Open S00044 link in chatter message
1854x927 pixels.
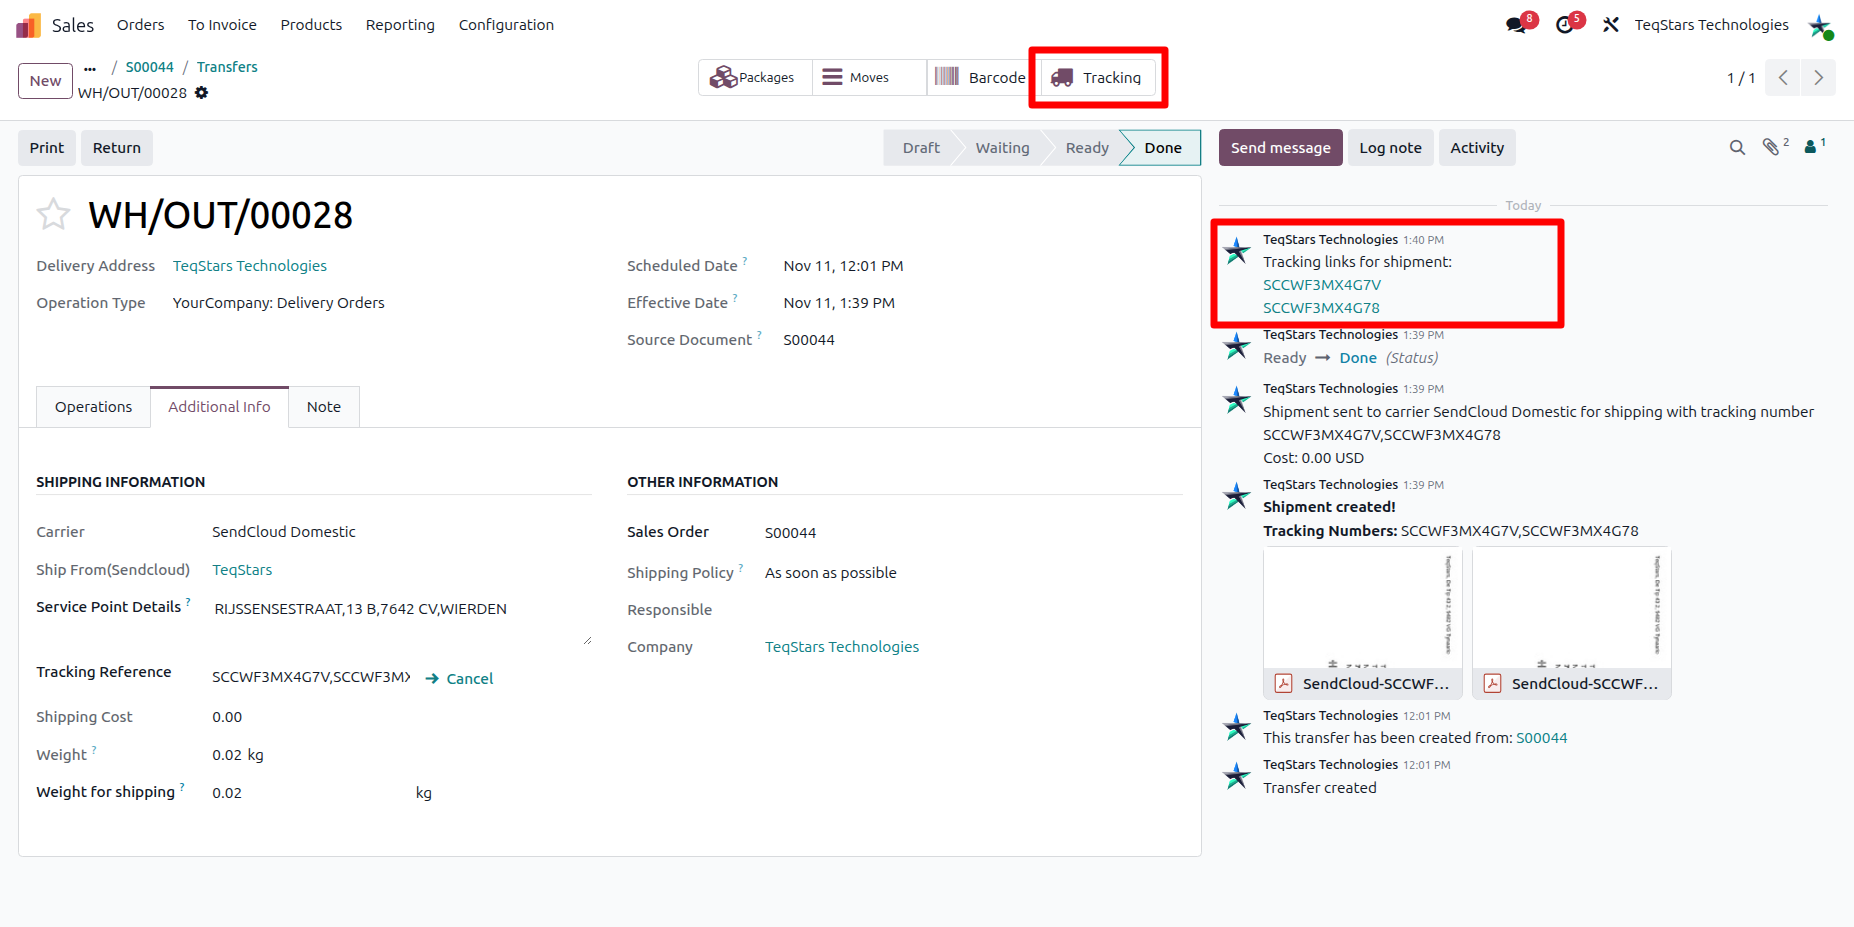click(1541, 738)
